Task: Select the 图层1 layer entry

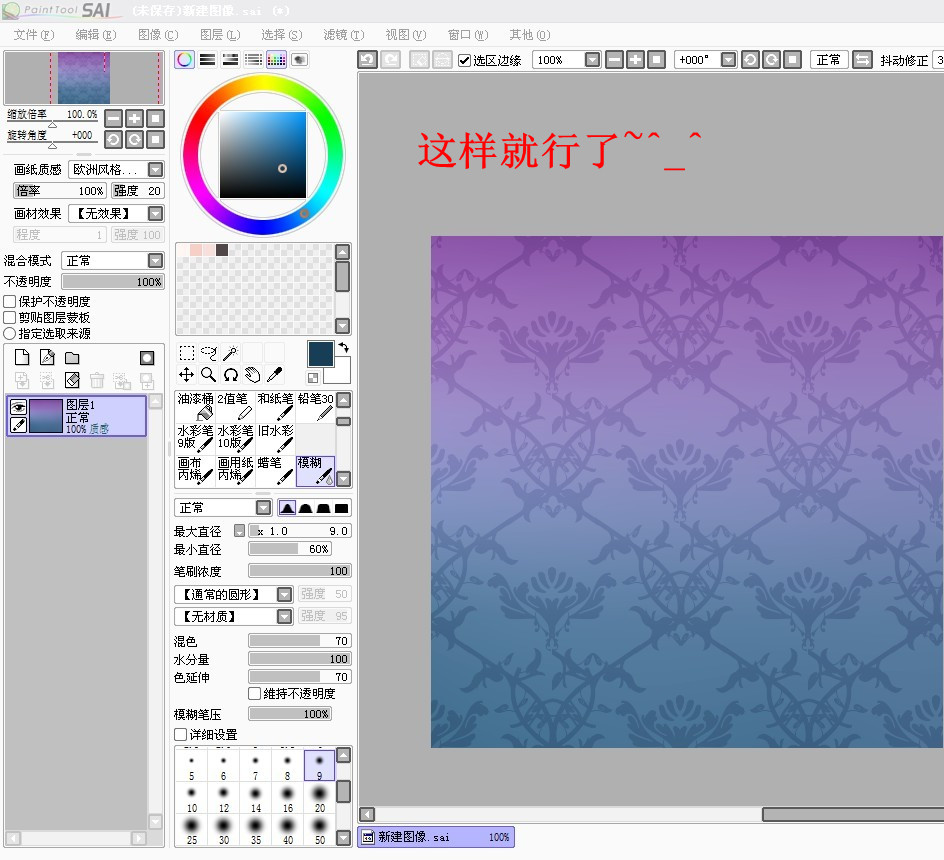Action: pyautogui.click(x=76, y=416)
